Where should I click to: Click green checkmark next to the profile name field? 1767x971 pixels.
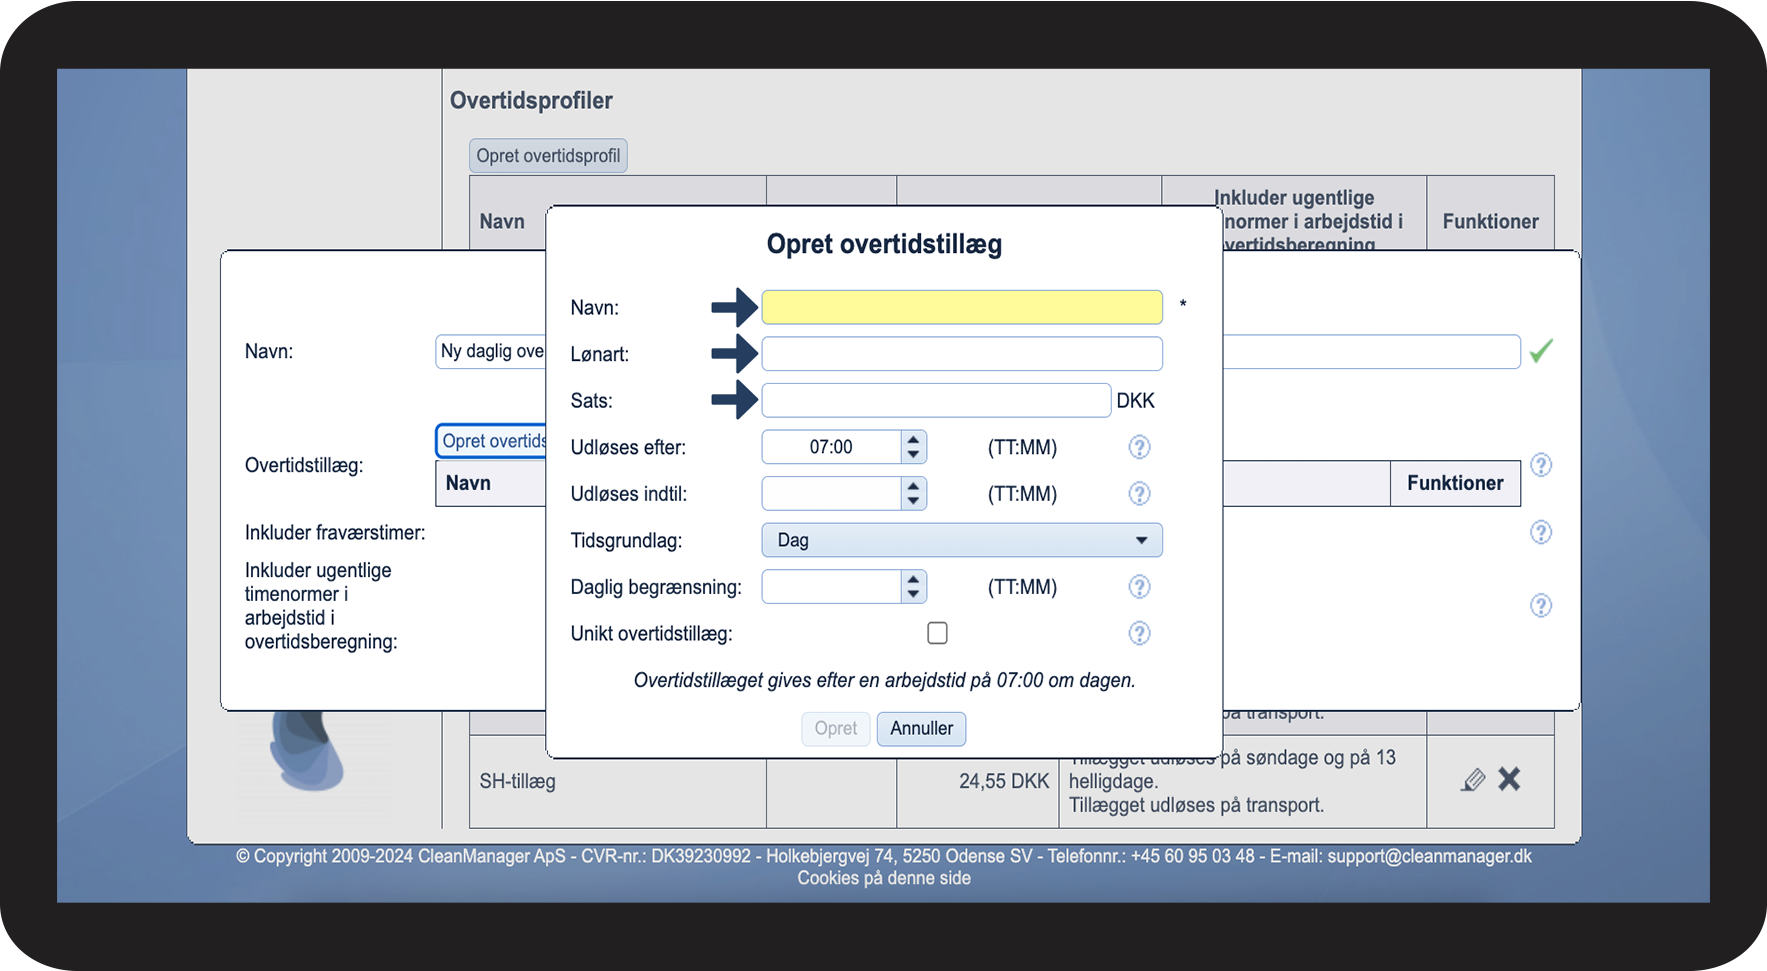tap(1541, 351)
